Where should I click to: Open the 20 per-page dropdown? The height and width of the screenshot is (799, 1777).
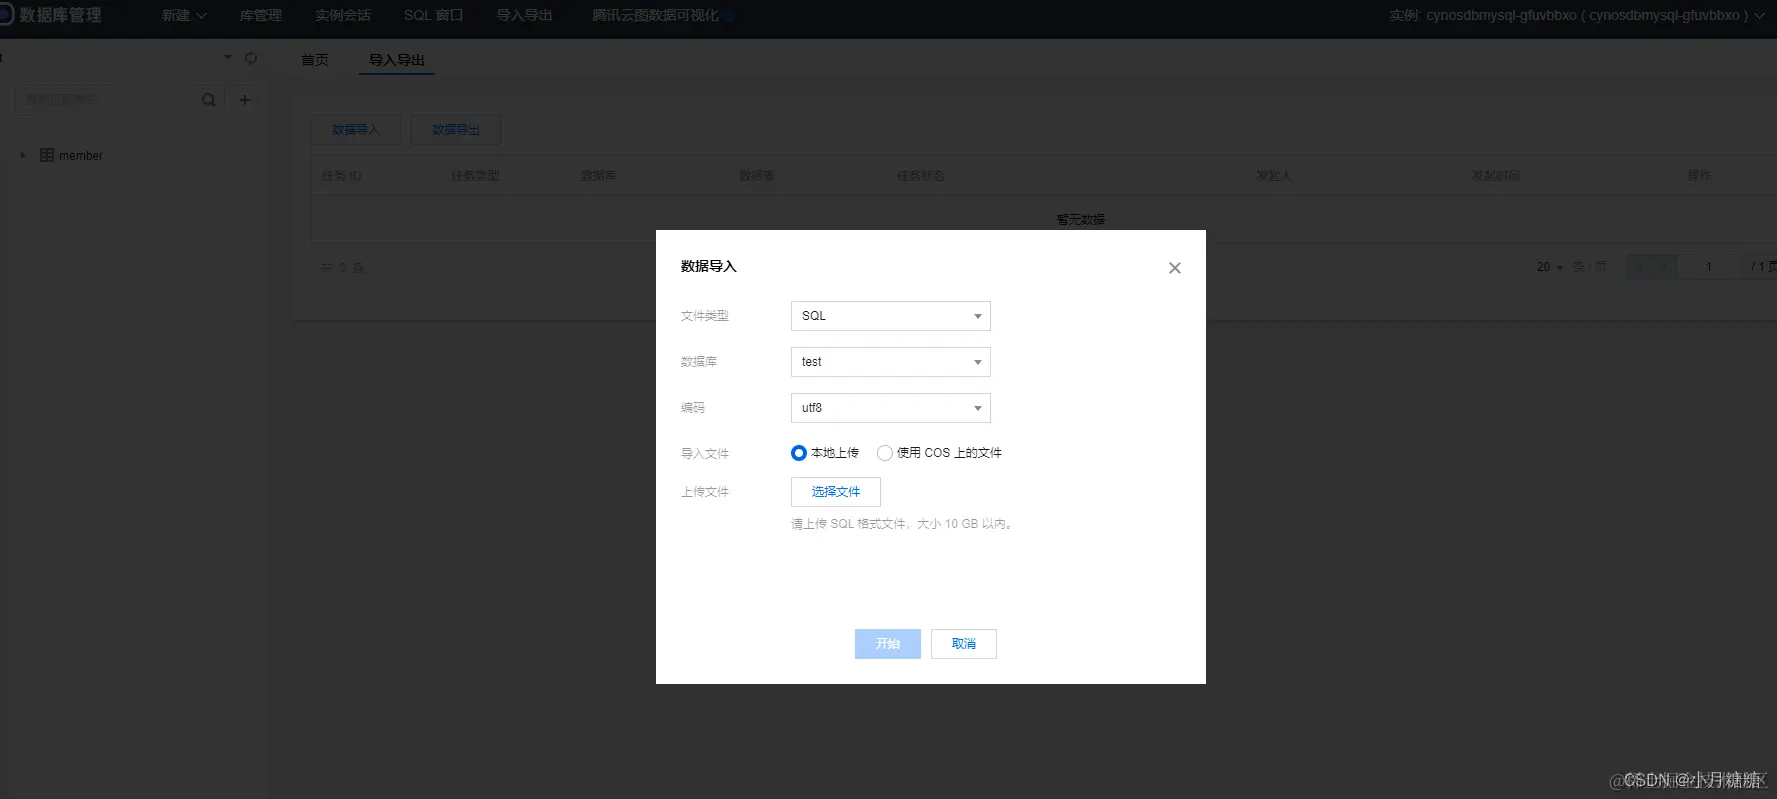(1549, 267)
